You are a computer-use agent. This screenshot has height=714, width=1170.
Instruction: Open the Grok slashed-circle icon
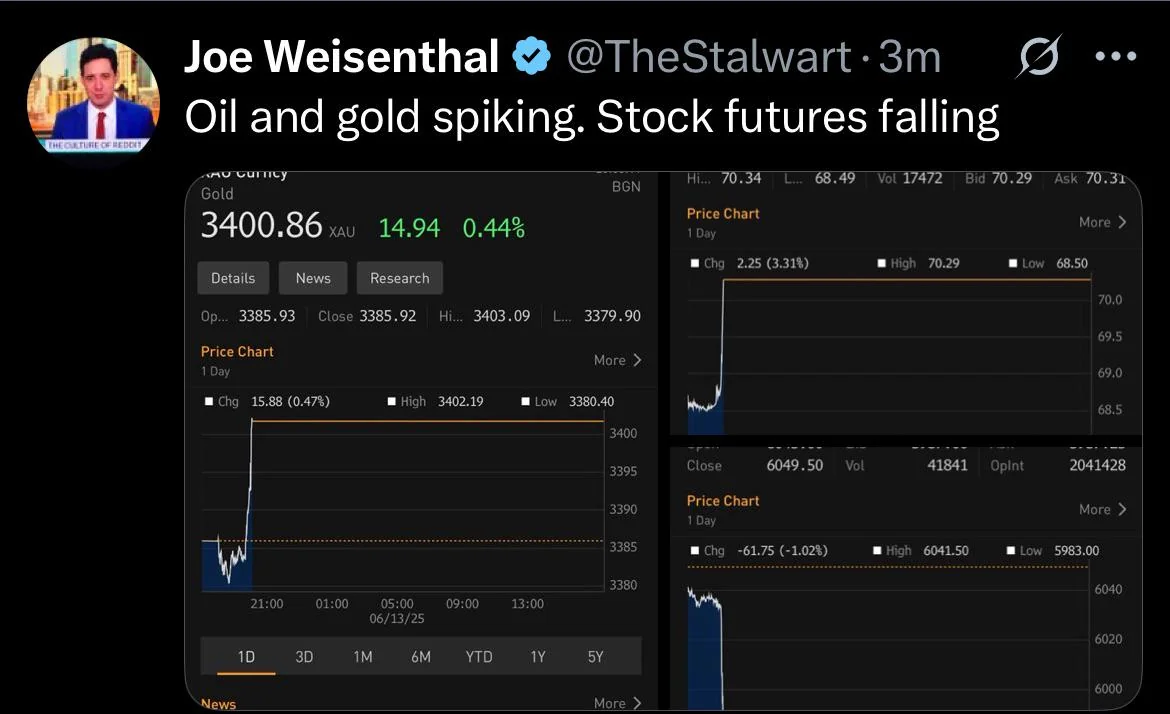[x=1039, y=56]
